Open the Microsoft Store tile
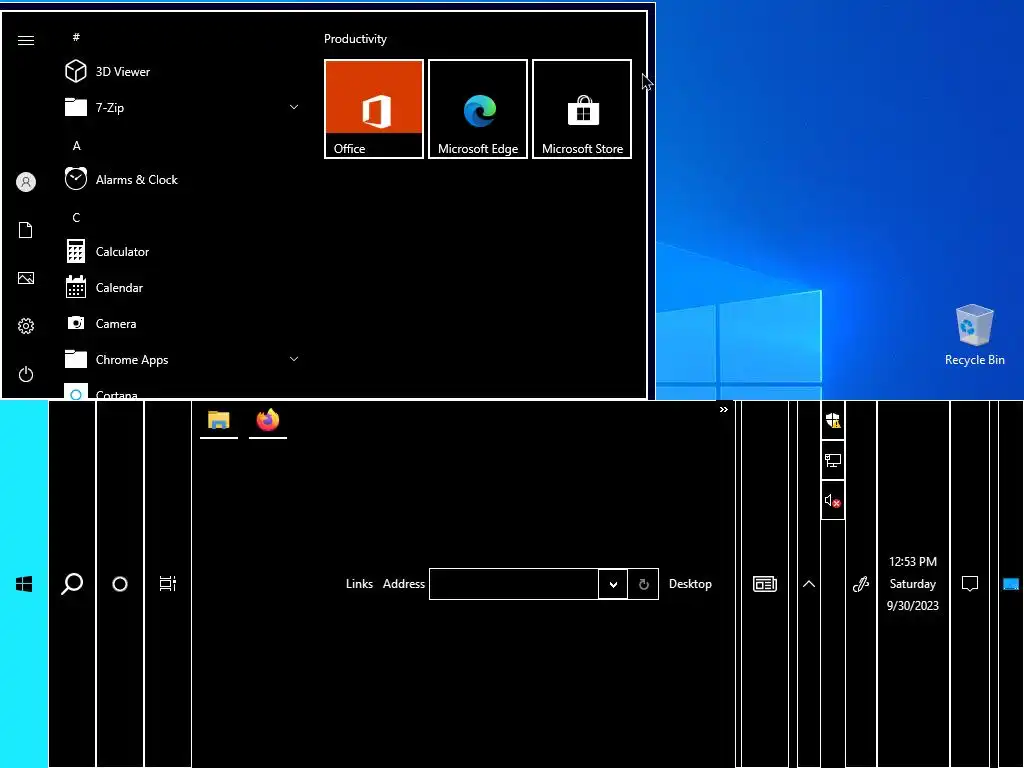 pos(582,109)
